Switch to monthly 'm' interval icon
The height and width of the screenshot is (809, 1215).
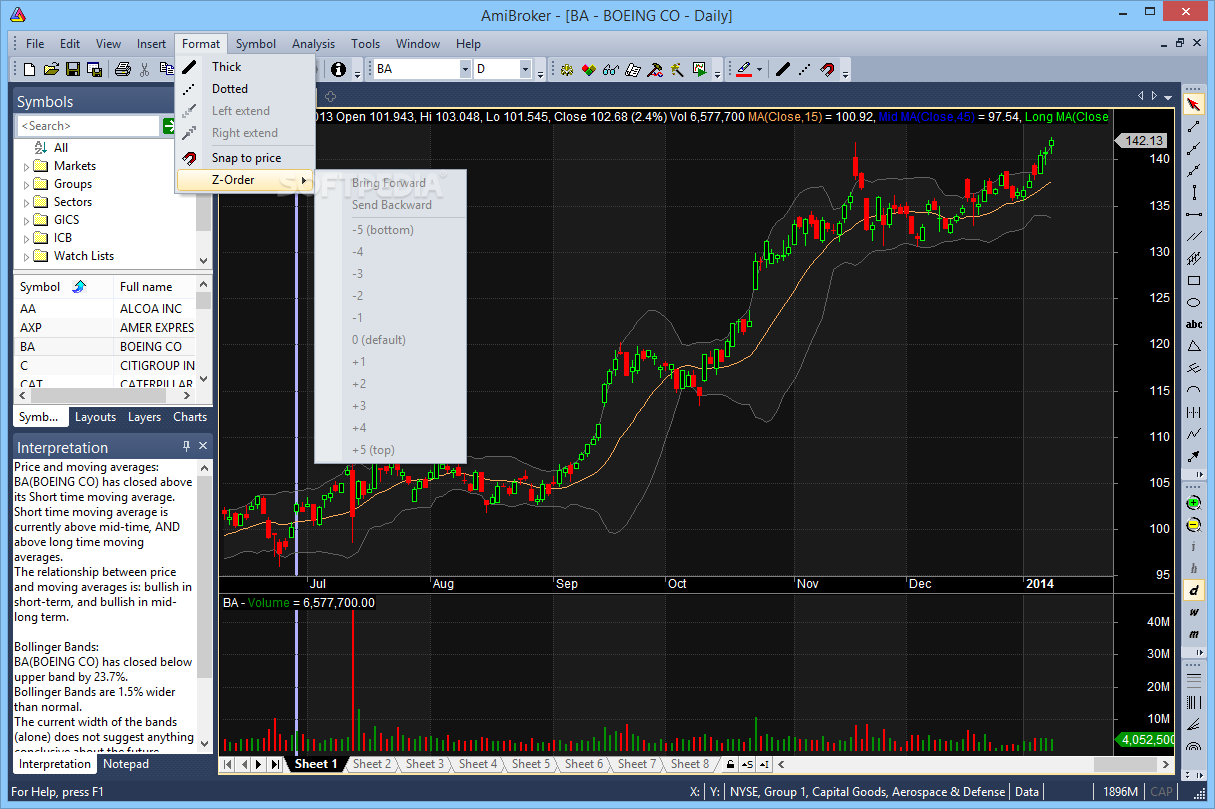point(1193,634)
